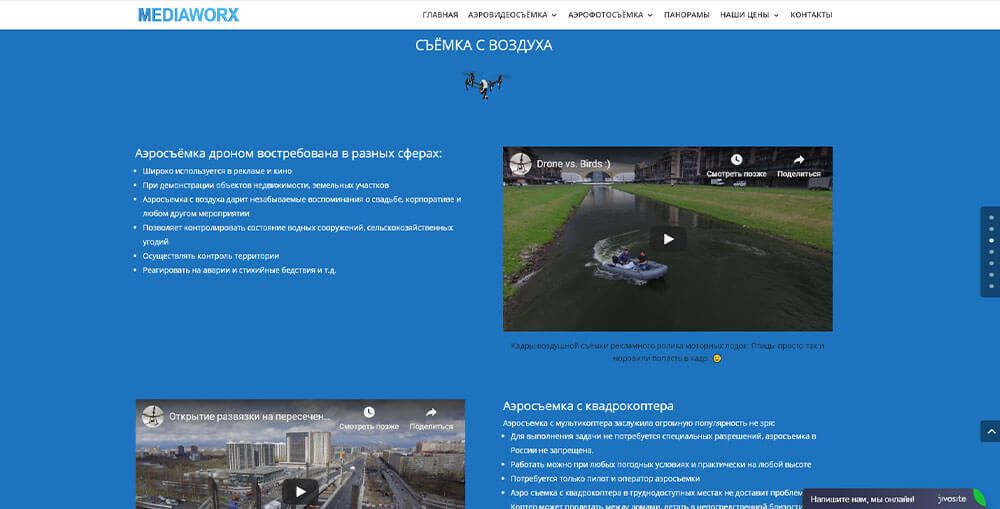The image size is (1000, 509).
Task: Open channel avatar on Открытие развязки video
Action: click(x=152, y=415)
